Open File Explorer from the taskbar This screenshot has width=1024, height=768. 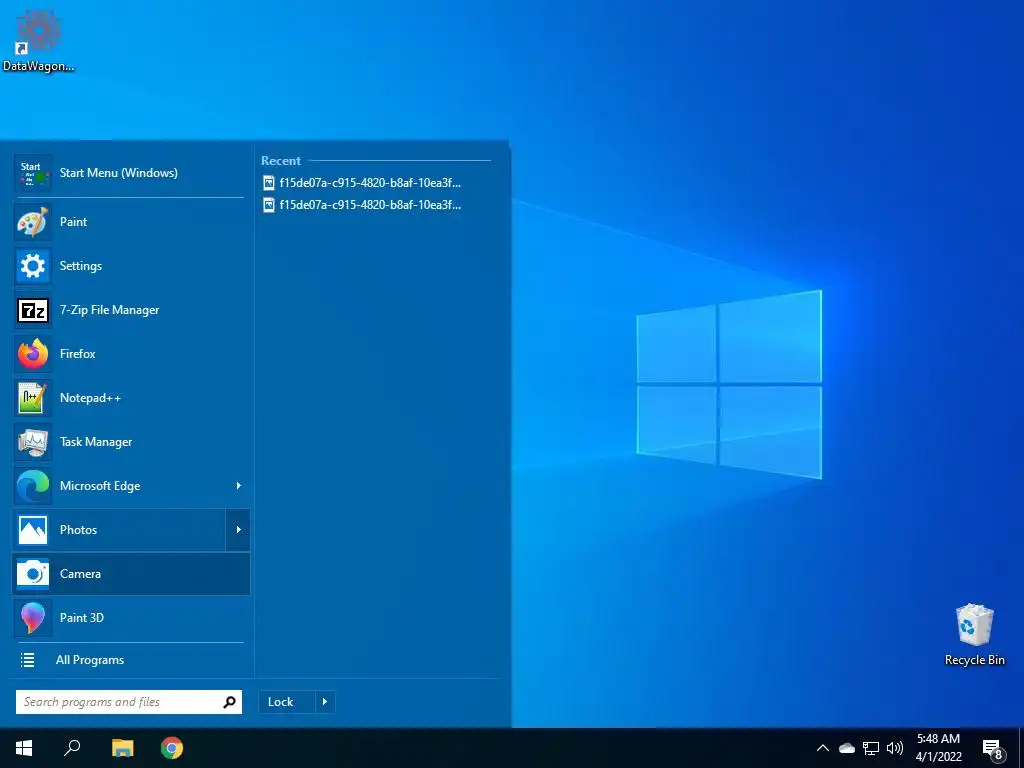(122, 748)
